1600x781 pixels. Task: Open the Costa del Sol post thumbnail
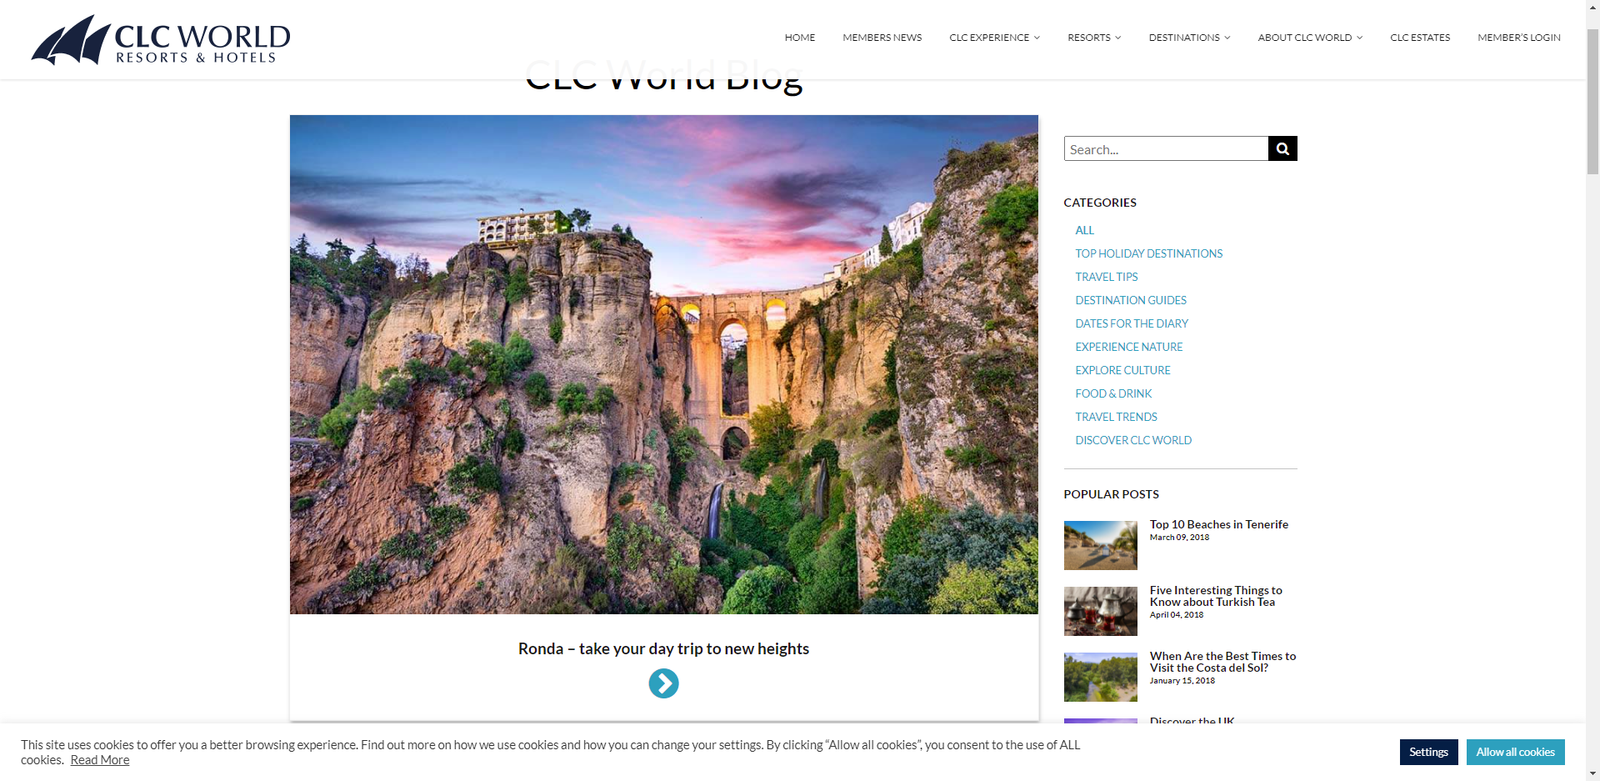(x=1100, y=677)
